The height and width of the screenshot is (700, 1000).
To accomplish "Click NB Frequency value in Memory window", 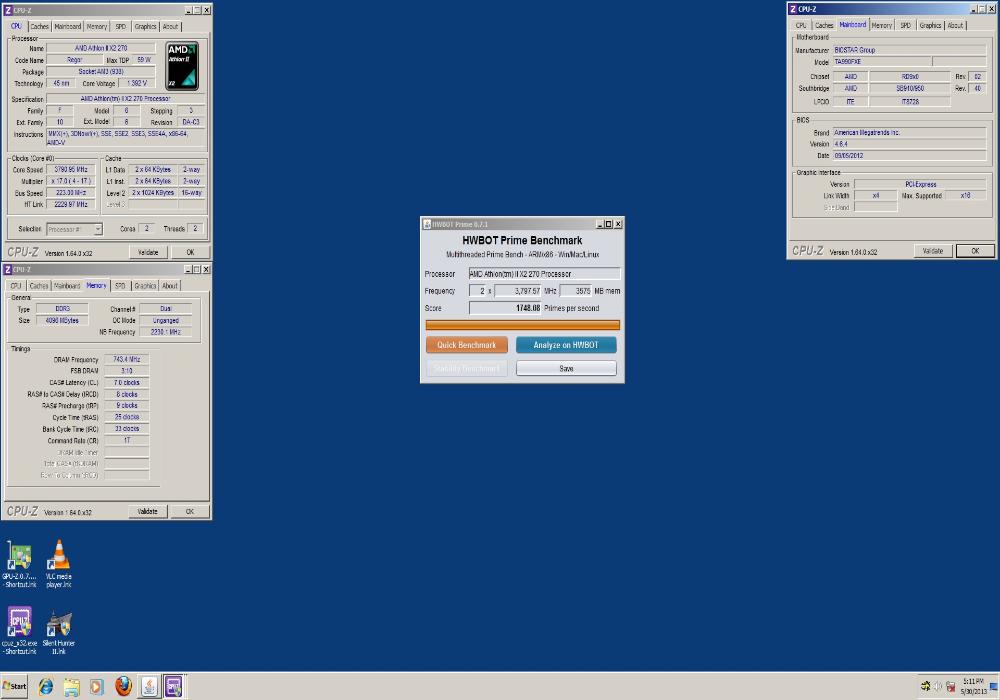I will [165, 332].
